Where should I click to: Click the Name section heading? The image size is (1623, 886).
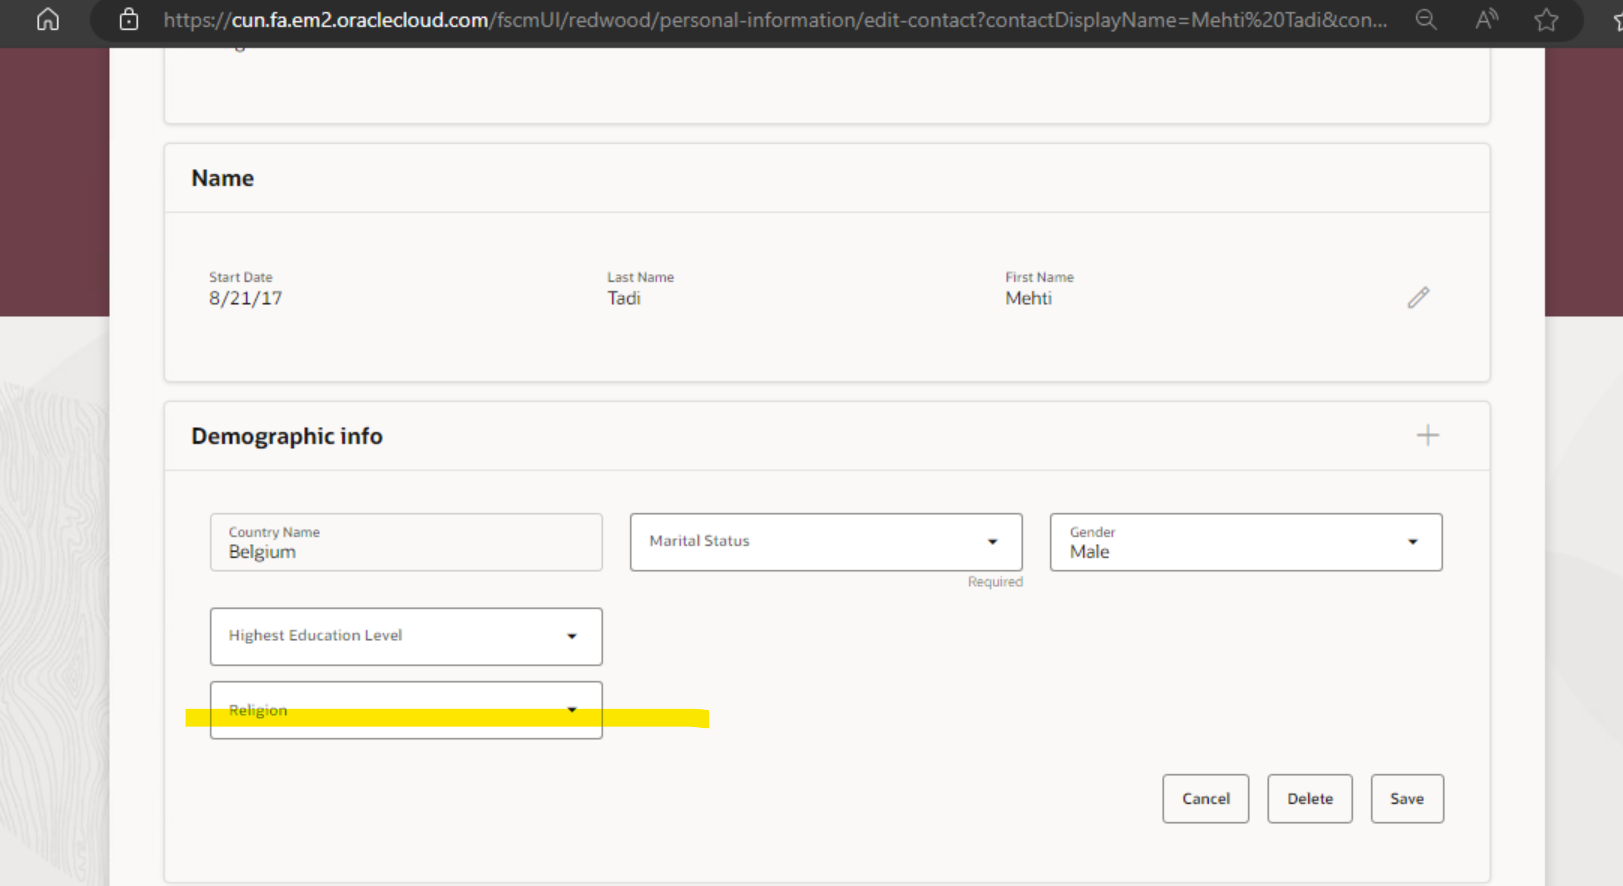point(223,178)
